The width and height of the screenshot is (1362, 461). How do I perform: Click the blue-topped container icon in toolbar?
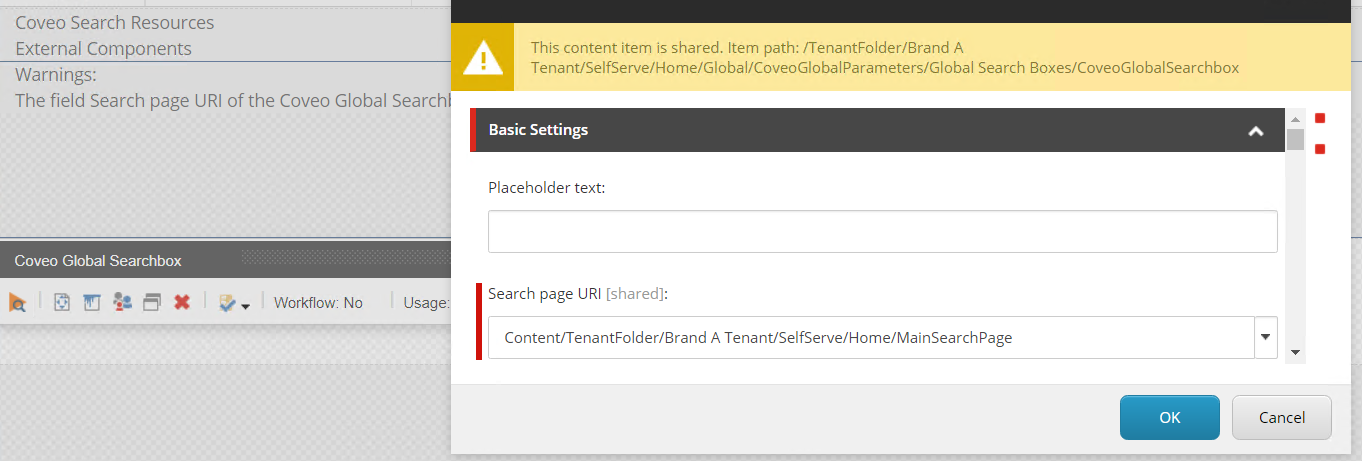[91, 302]
